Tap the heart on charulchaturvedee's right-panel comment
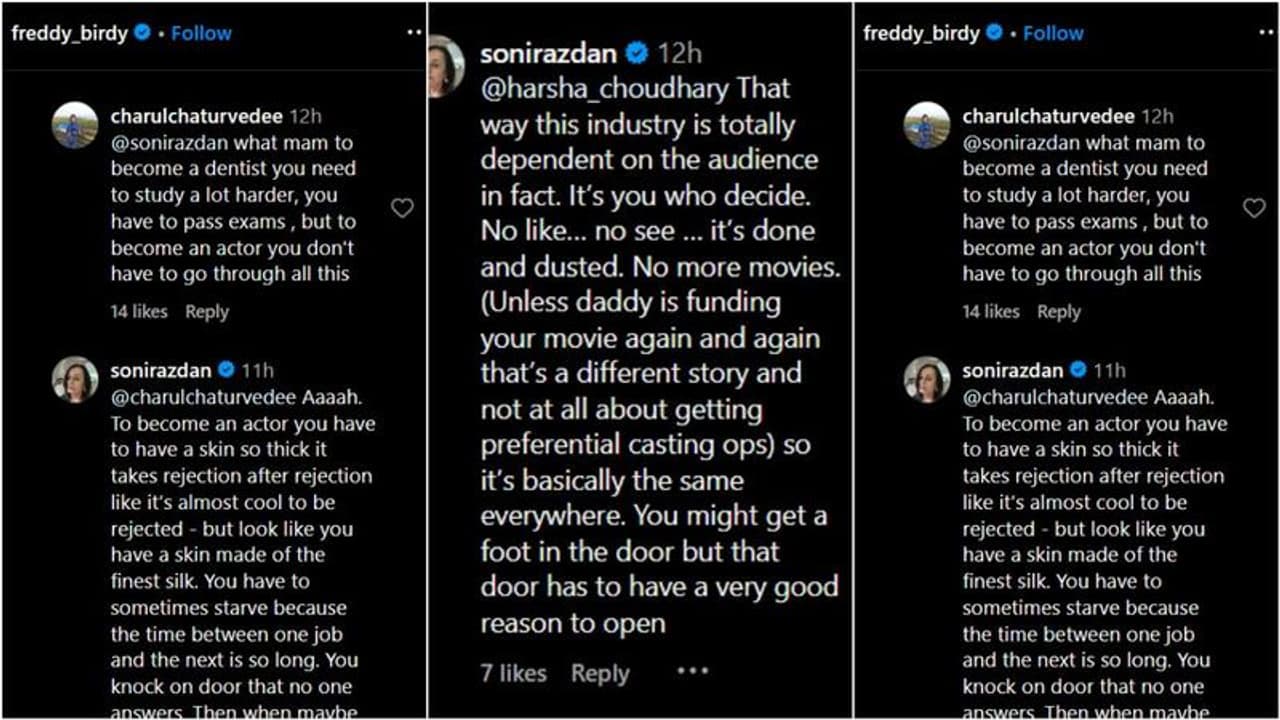The image size is (1280, 720). pos(1254,208)
